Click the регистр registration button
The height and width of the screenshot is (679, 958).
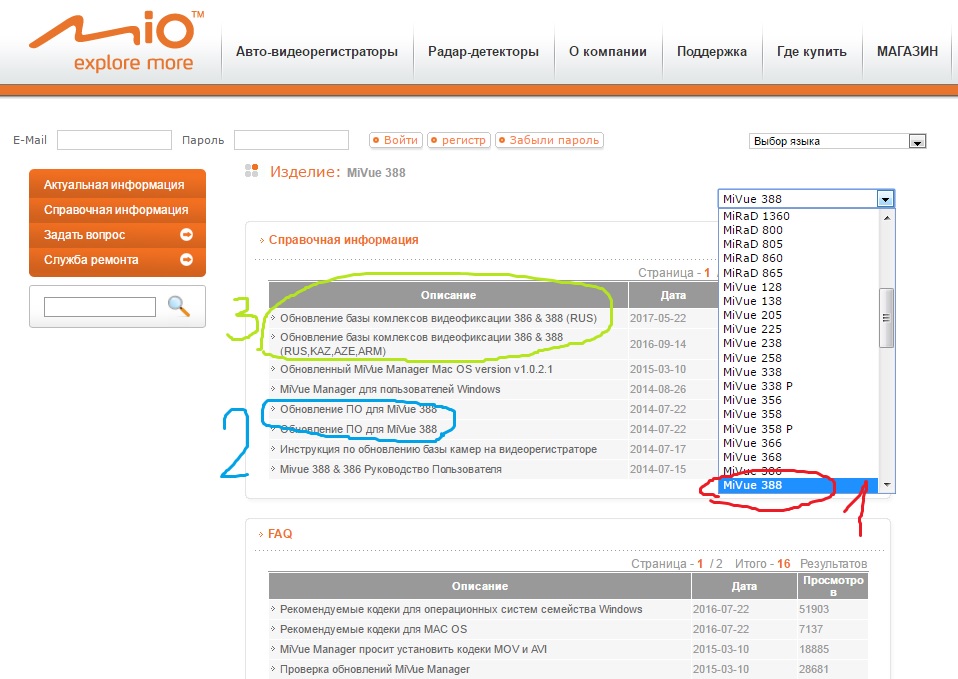(x=459, y=141)
